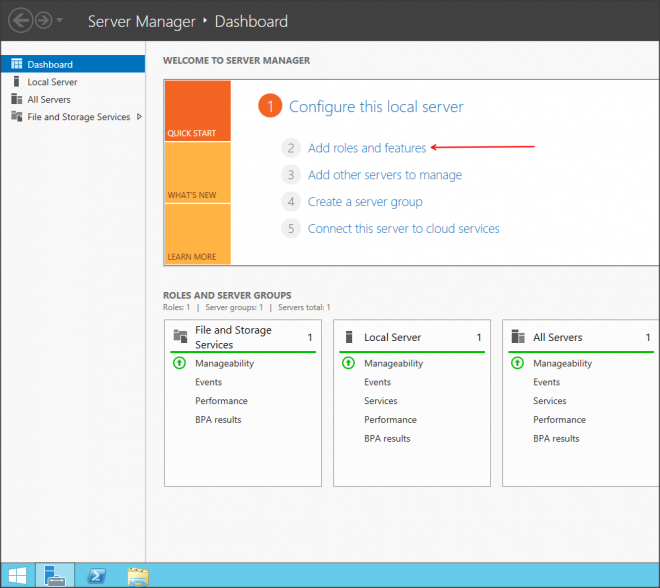Launch PowerShell from the taskbar
The width and height of the screenshot is (660, 588).
pyautogui.click(x=98, y=575)
